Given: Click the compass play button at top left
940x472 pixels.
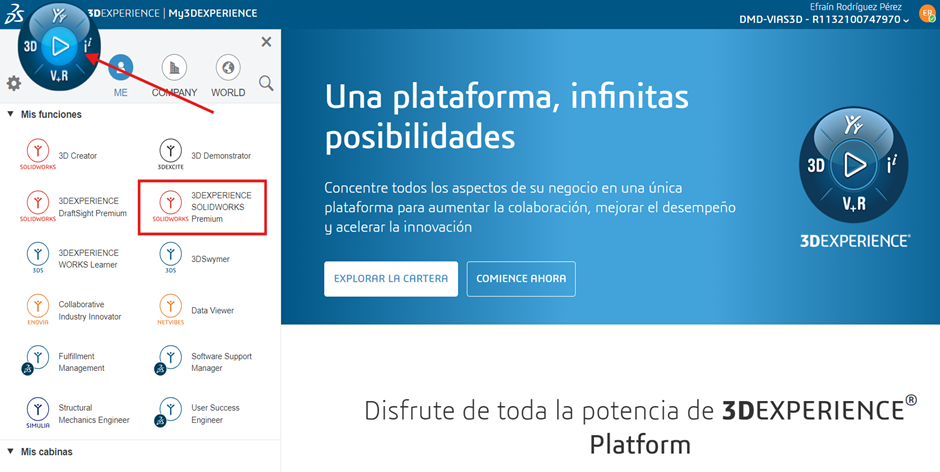Looking at the screenshot, I should (59, 46).
